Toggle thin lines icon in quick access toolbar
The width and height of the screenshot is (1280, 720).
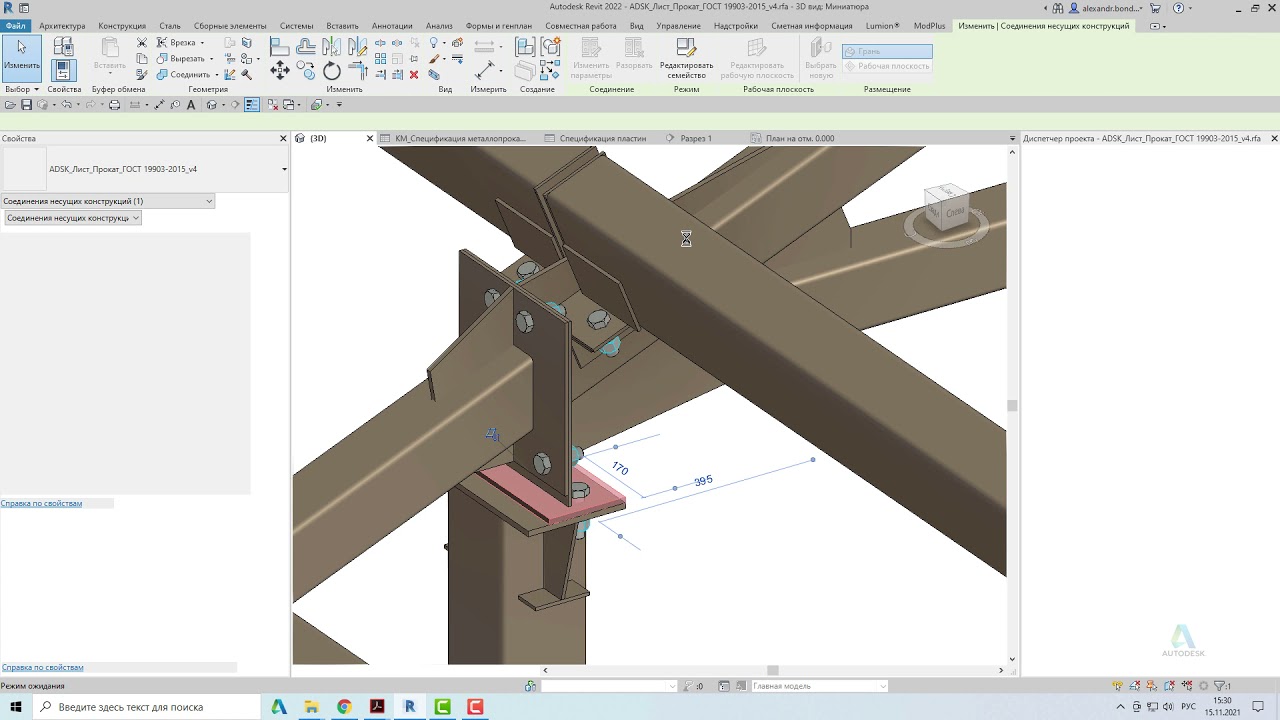tap(251, 105)
